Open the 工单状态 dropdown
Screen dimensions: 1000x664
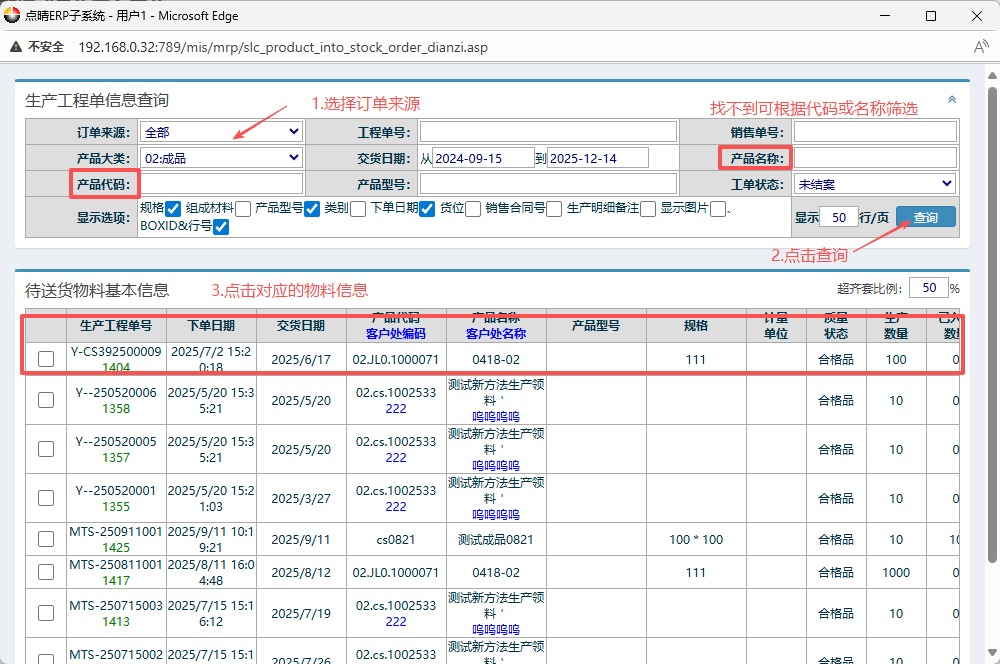click(875, 184)
